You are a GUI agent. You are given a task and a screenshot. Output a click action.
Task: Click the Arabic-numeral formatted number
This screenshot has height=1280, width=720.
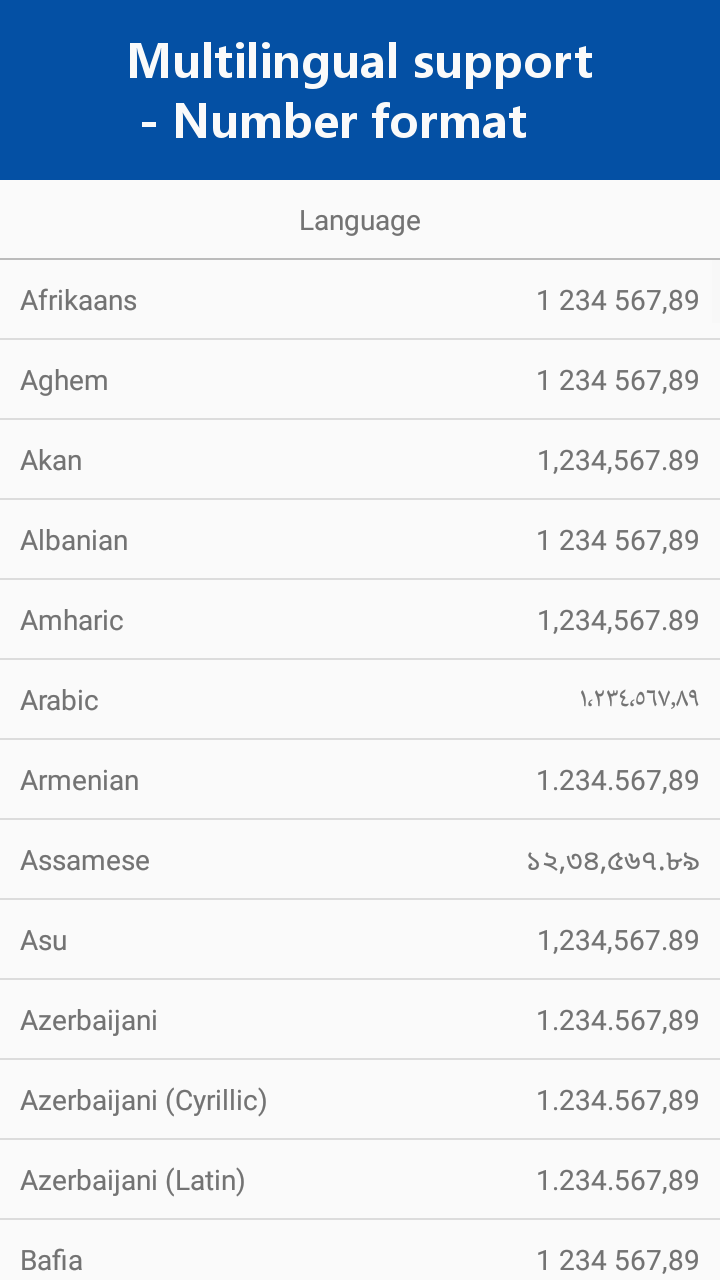coord(638,700)
